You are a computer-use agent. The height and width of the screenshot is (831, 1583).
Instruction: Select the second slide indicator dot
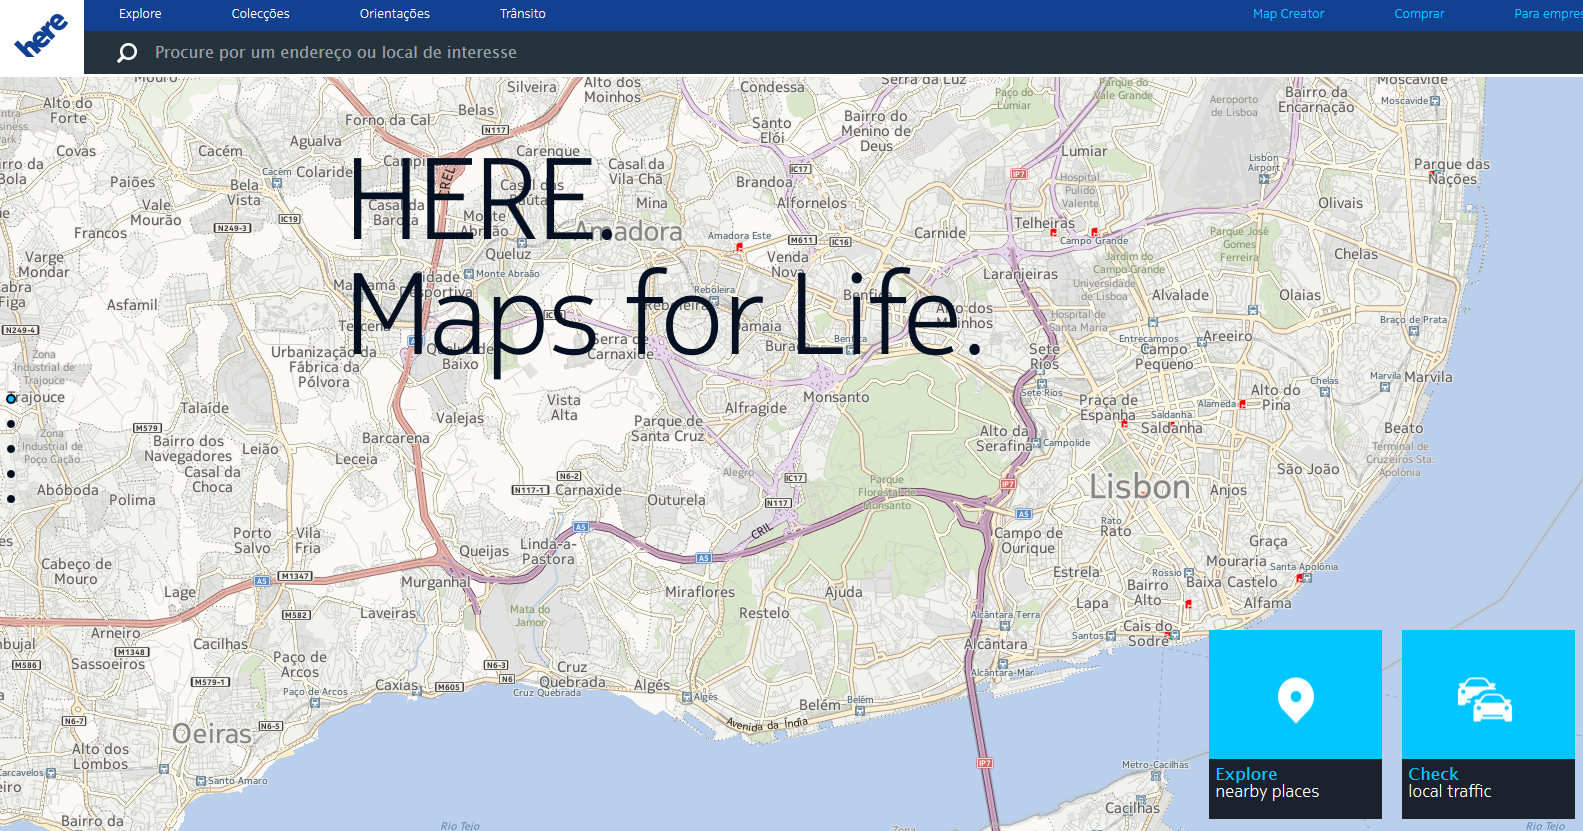11,424
